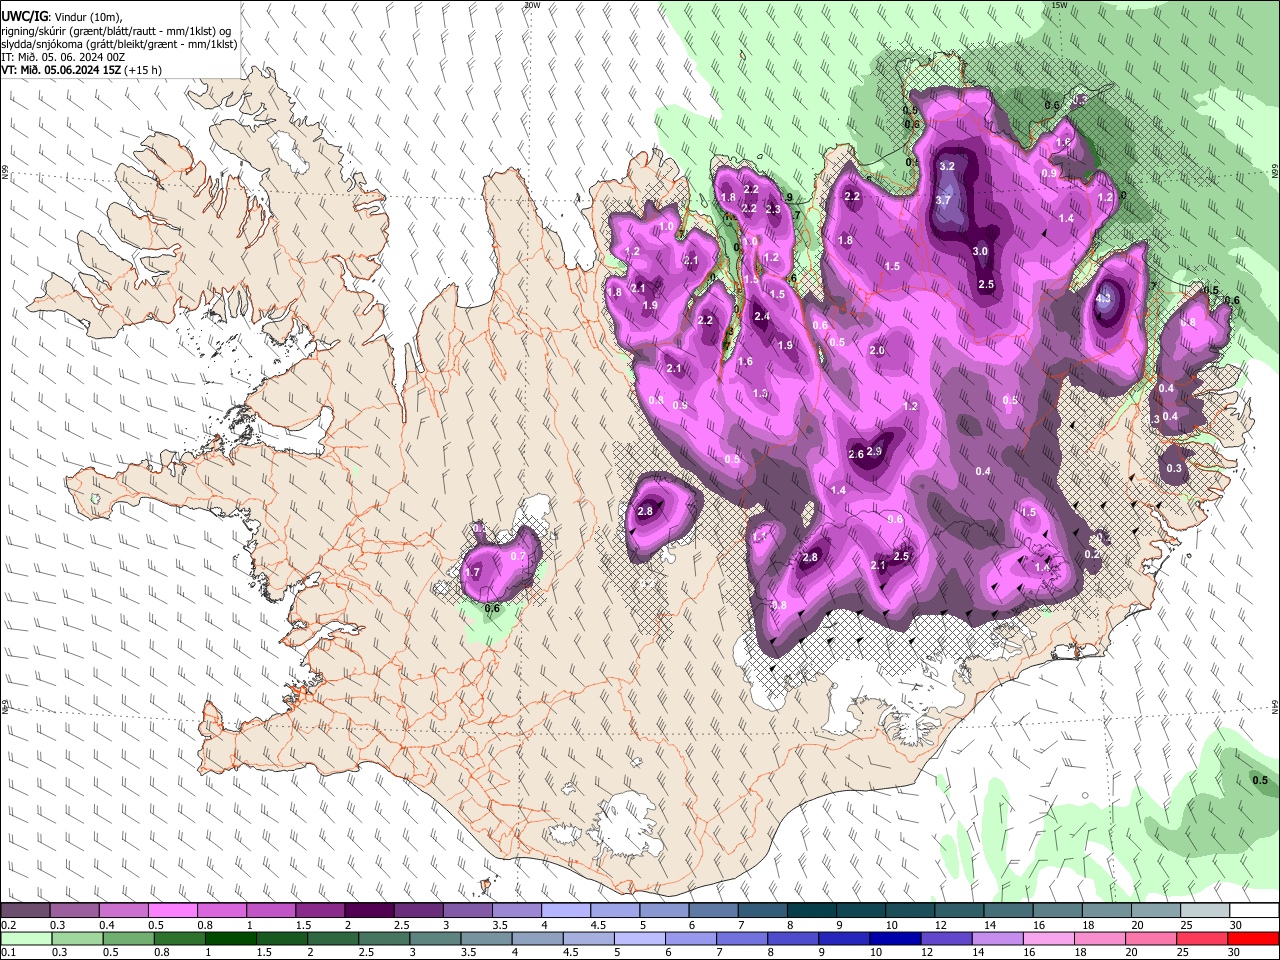Click the '3.7' precipitation value on the map
The image size is (1280, 960).
(x=943, y=200)
